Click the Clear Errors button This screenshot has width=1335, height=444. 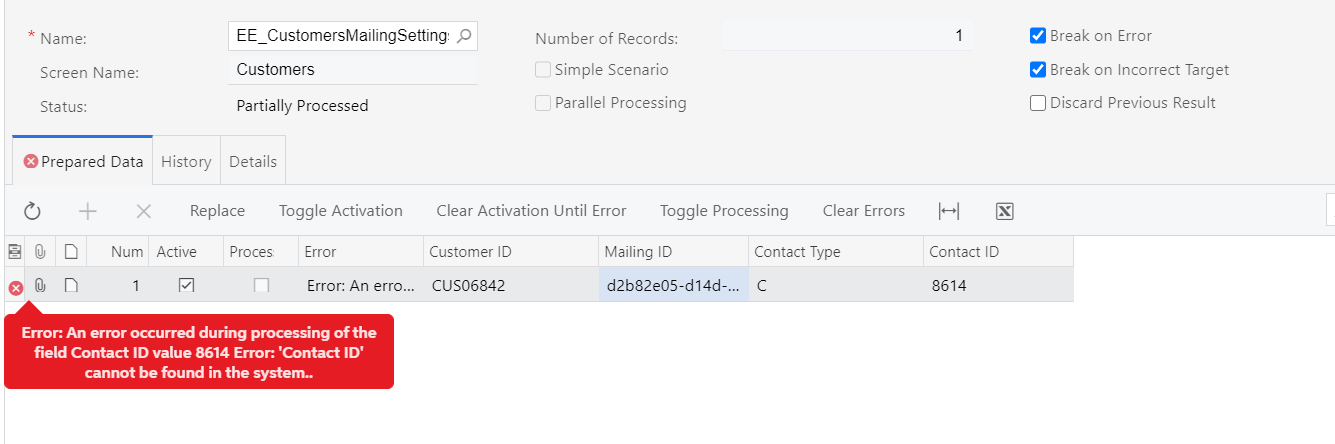click(x=863, y=211)
